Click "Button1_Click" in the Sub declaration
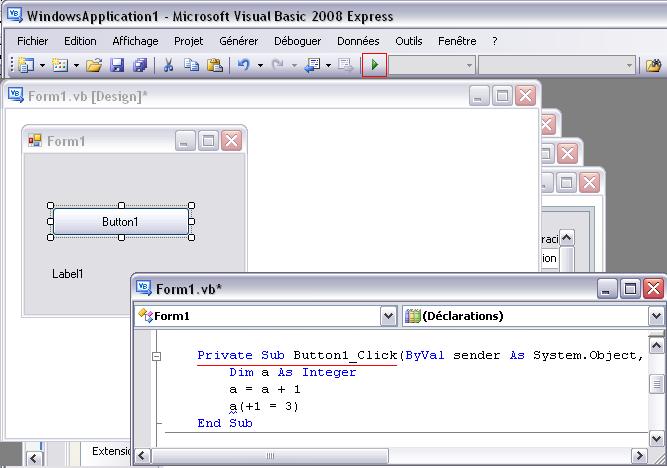The height and width of the screenshot is (468, 667). [345, 356]
